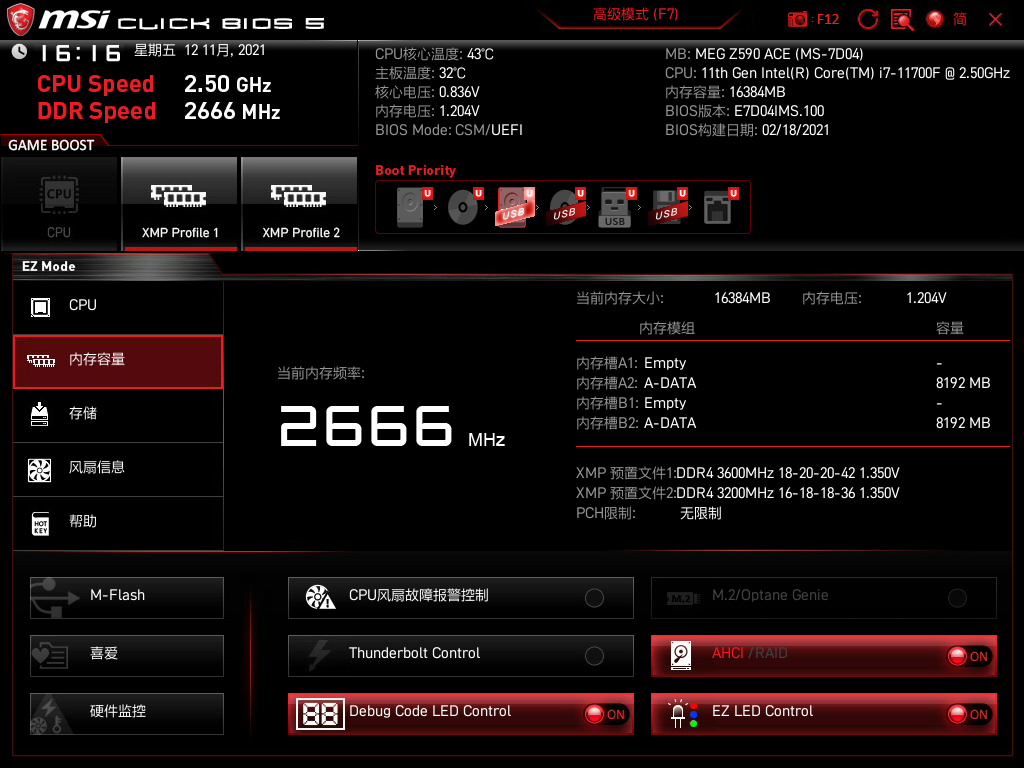Click the optical disc boot device icon
Image resolution: width=1024 pixels, height=768 pixels.
[462, 207]
